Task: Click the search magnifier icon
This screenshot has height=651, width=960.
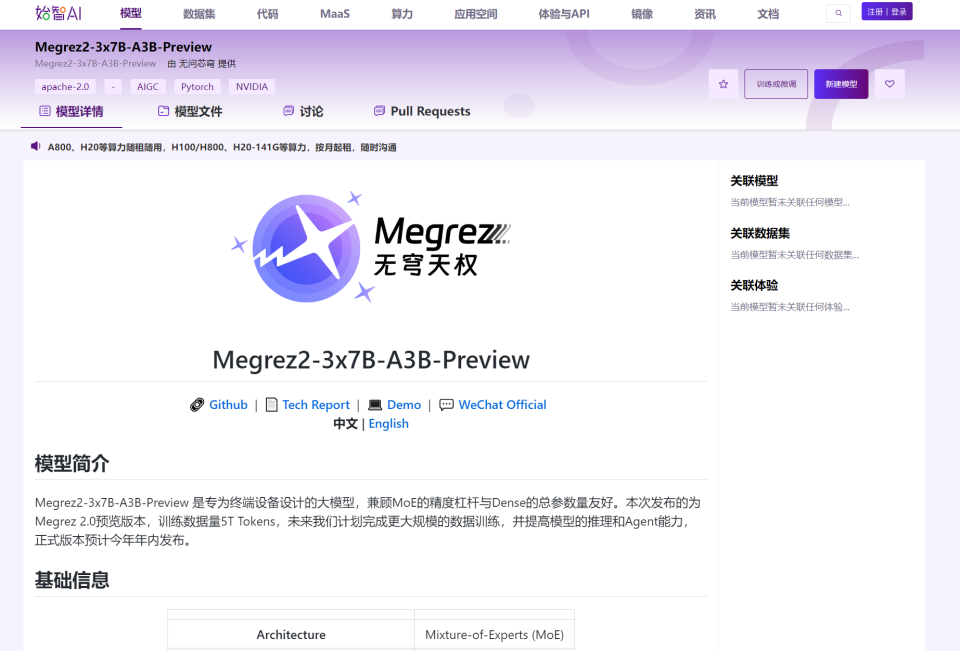Action: [x=838, y=13]
